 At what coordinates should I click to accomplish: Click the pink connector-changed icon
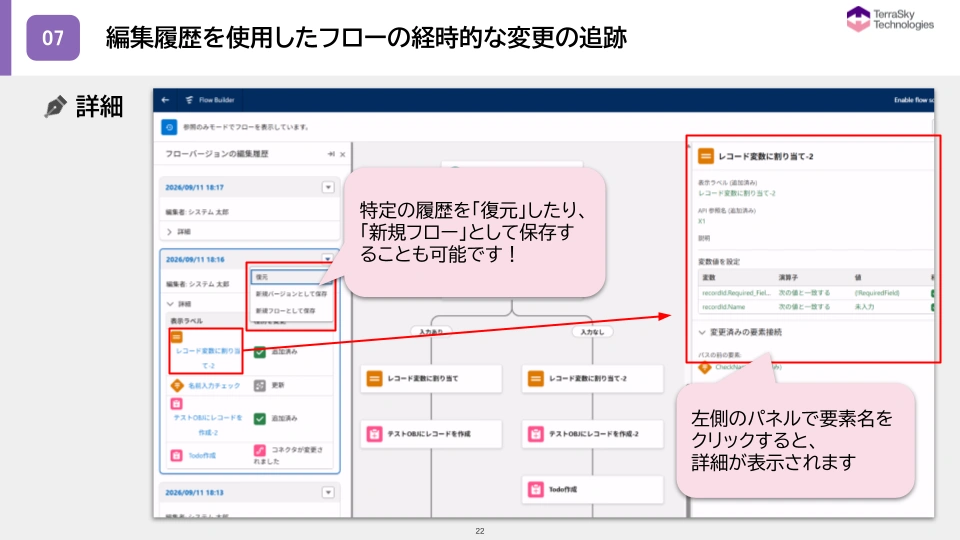pos(260,450)
